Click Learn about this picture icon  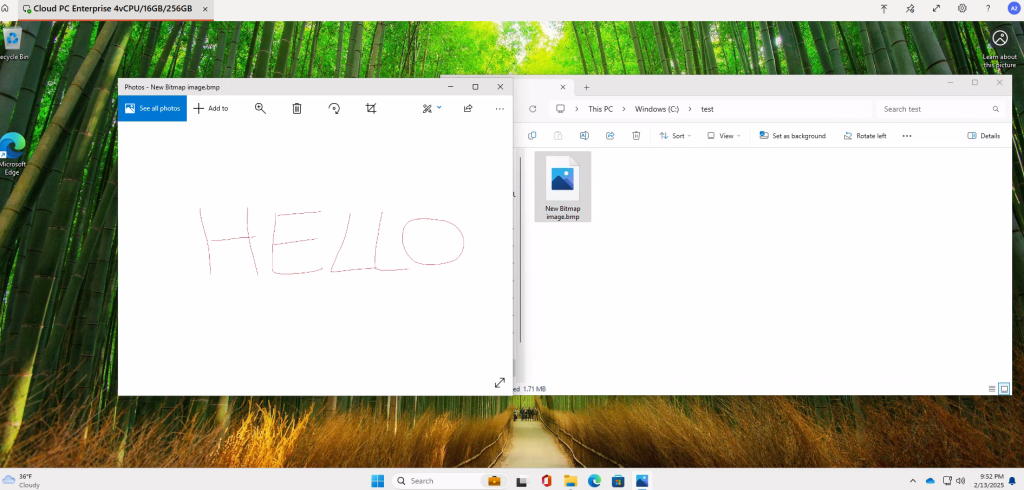click(x=1000, y=49)
